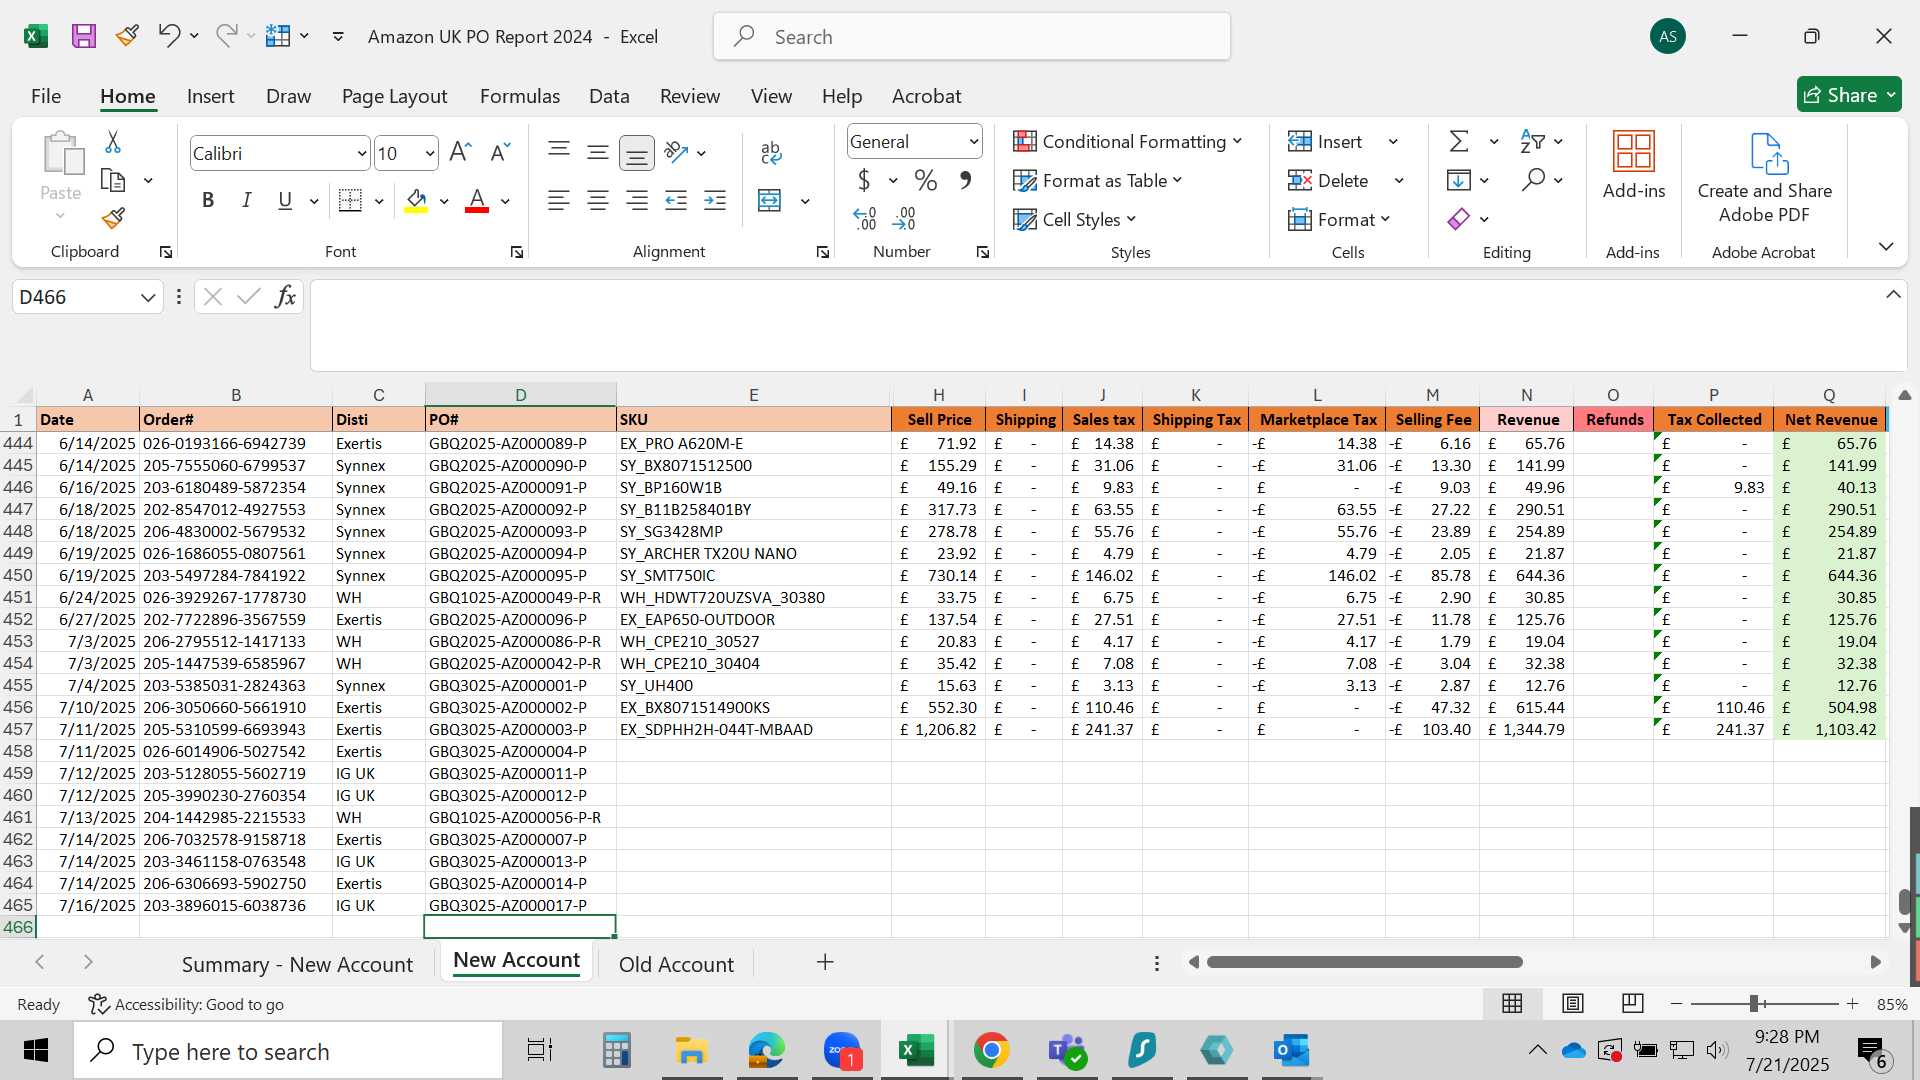Click the Undo arrow icon
Screen dimensions: 1920x1080
[x=168, y=36]
